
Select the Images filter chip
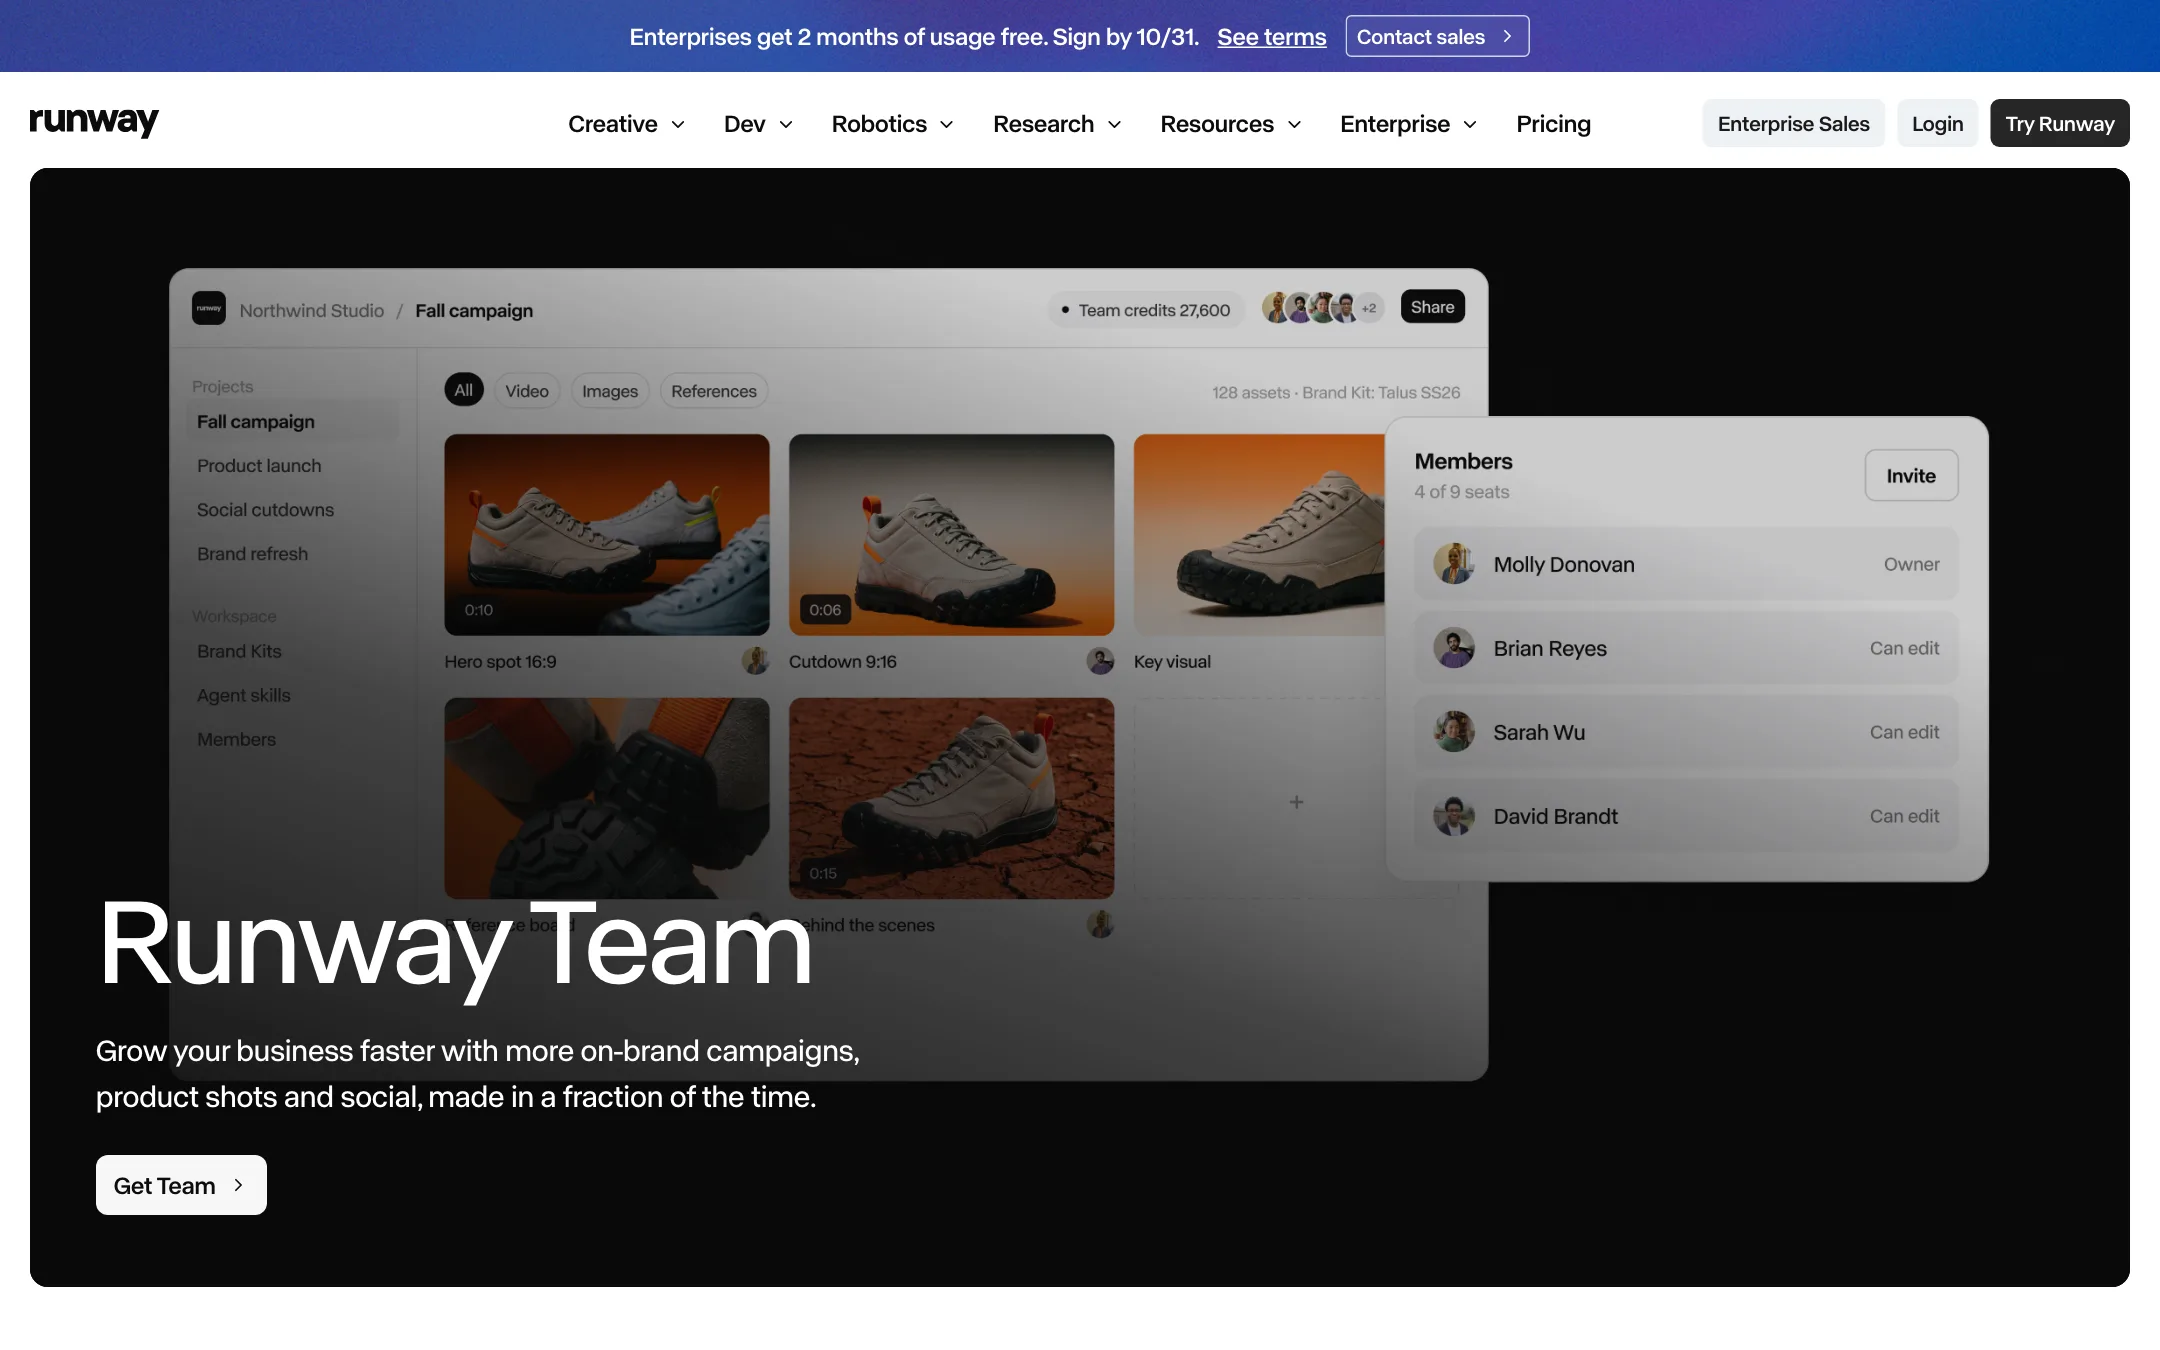point(610,390)
